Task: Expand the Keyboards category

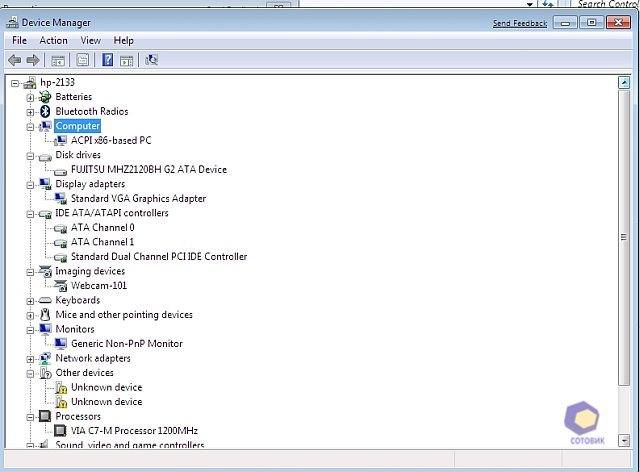Action: (x=31, y=300)
